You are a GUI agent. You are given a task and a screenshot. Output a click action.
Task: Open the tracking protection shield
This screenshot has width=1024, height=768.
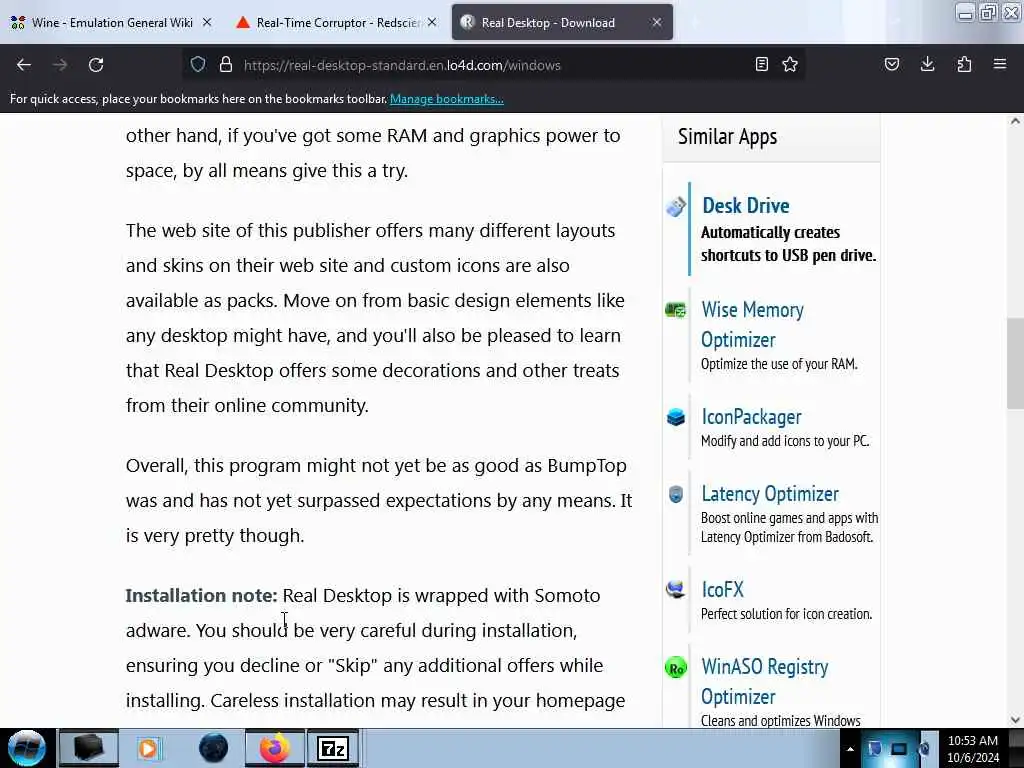[198, 65]
